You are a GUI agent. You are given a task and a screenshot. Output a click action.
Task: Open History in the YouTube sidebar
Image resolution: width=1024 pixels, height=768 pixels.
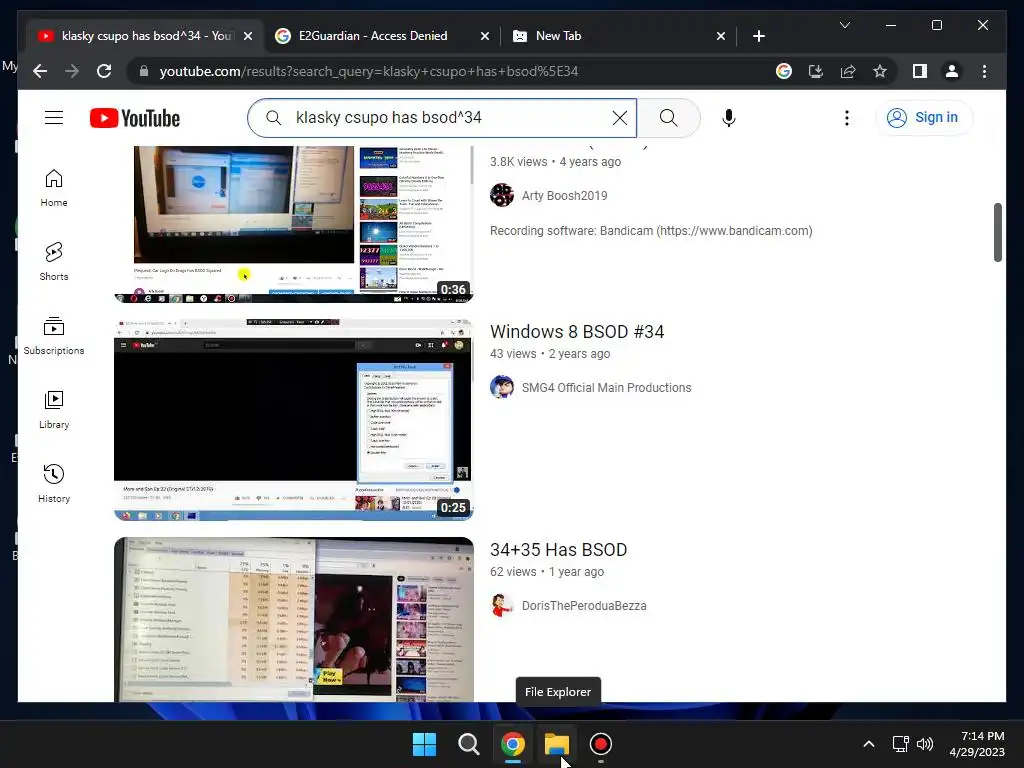pyautogui.click(x=54, y=484)
